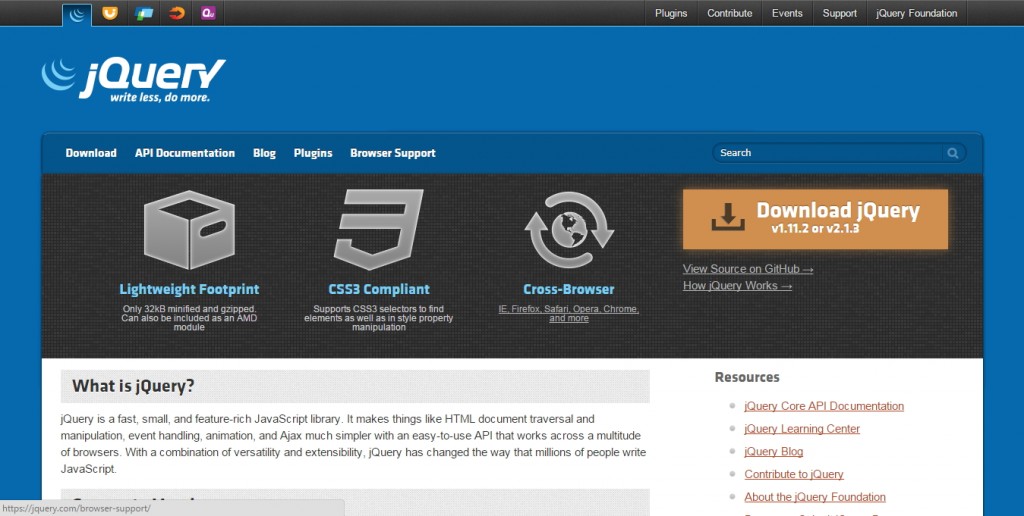Click the status bar URL jquery.com/browser-support
The image size is (1024, 516).
coord(76,508)
